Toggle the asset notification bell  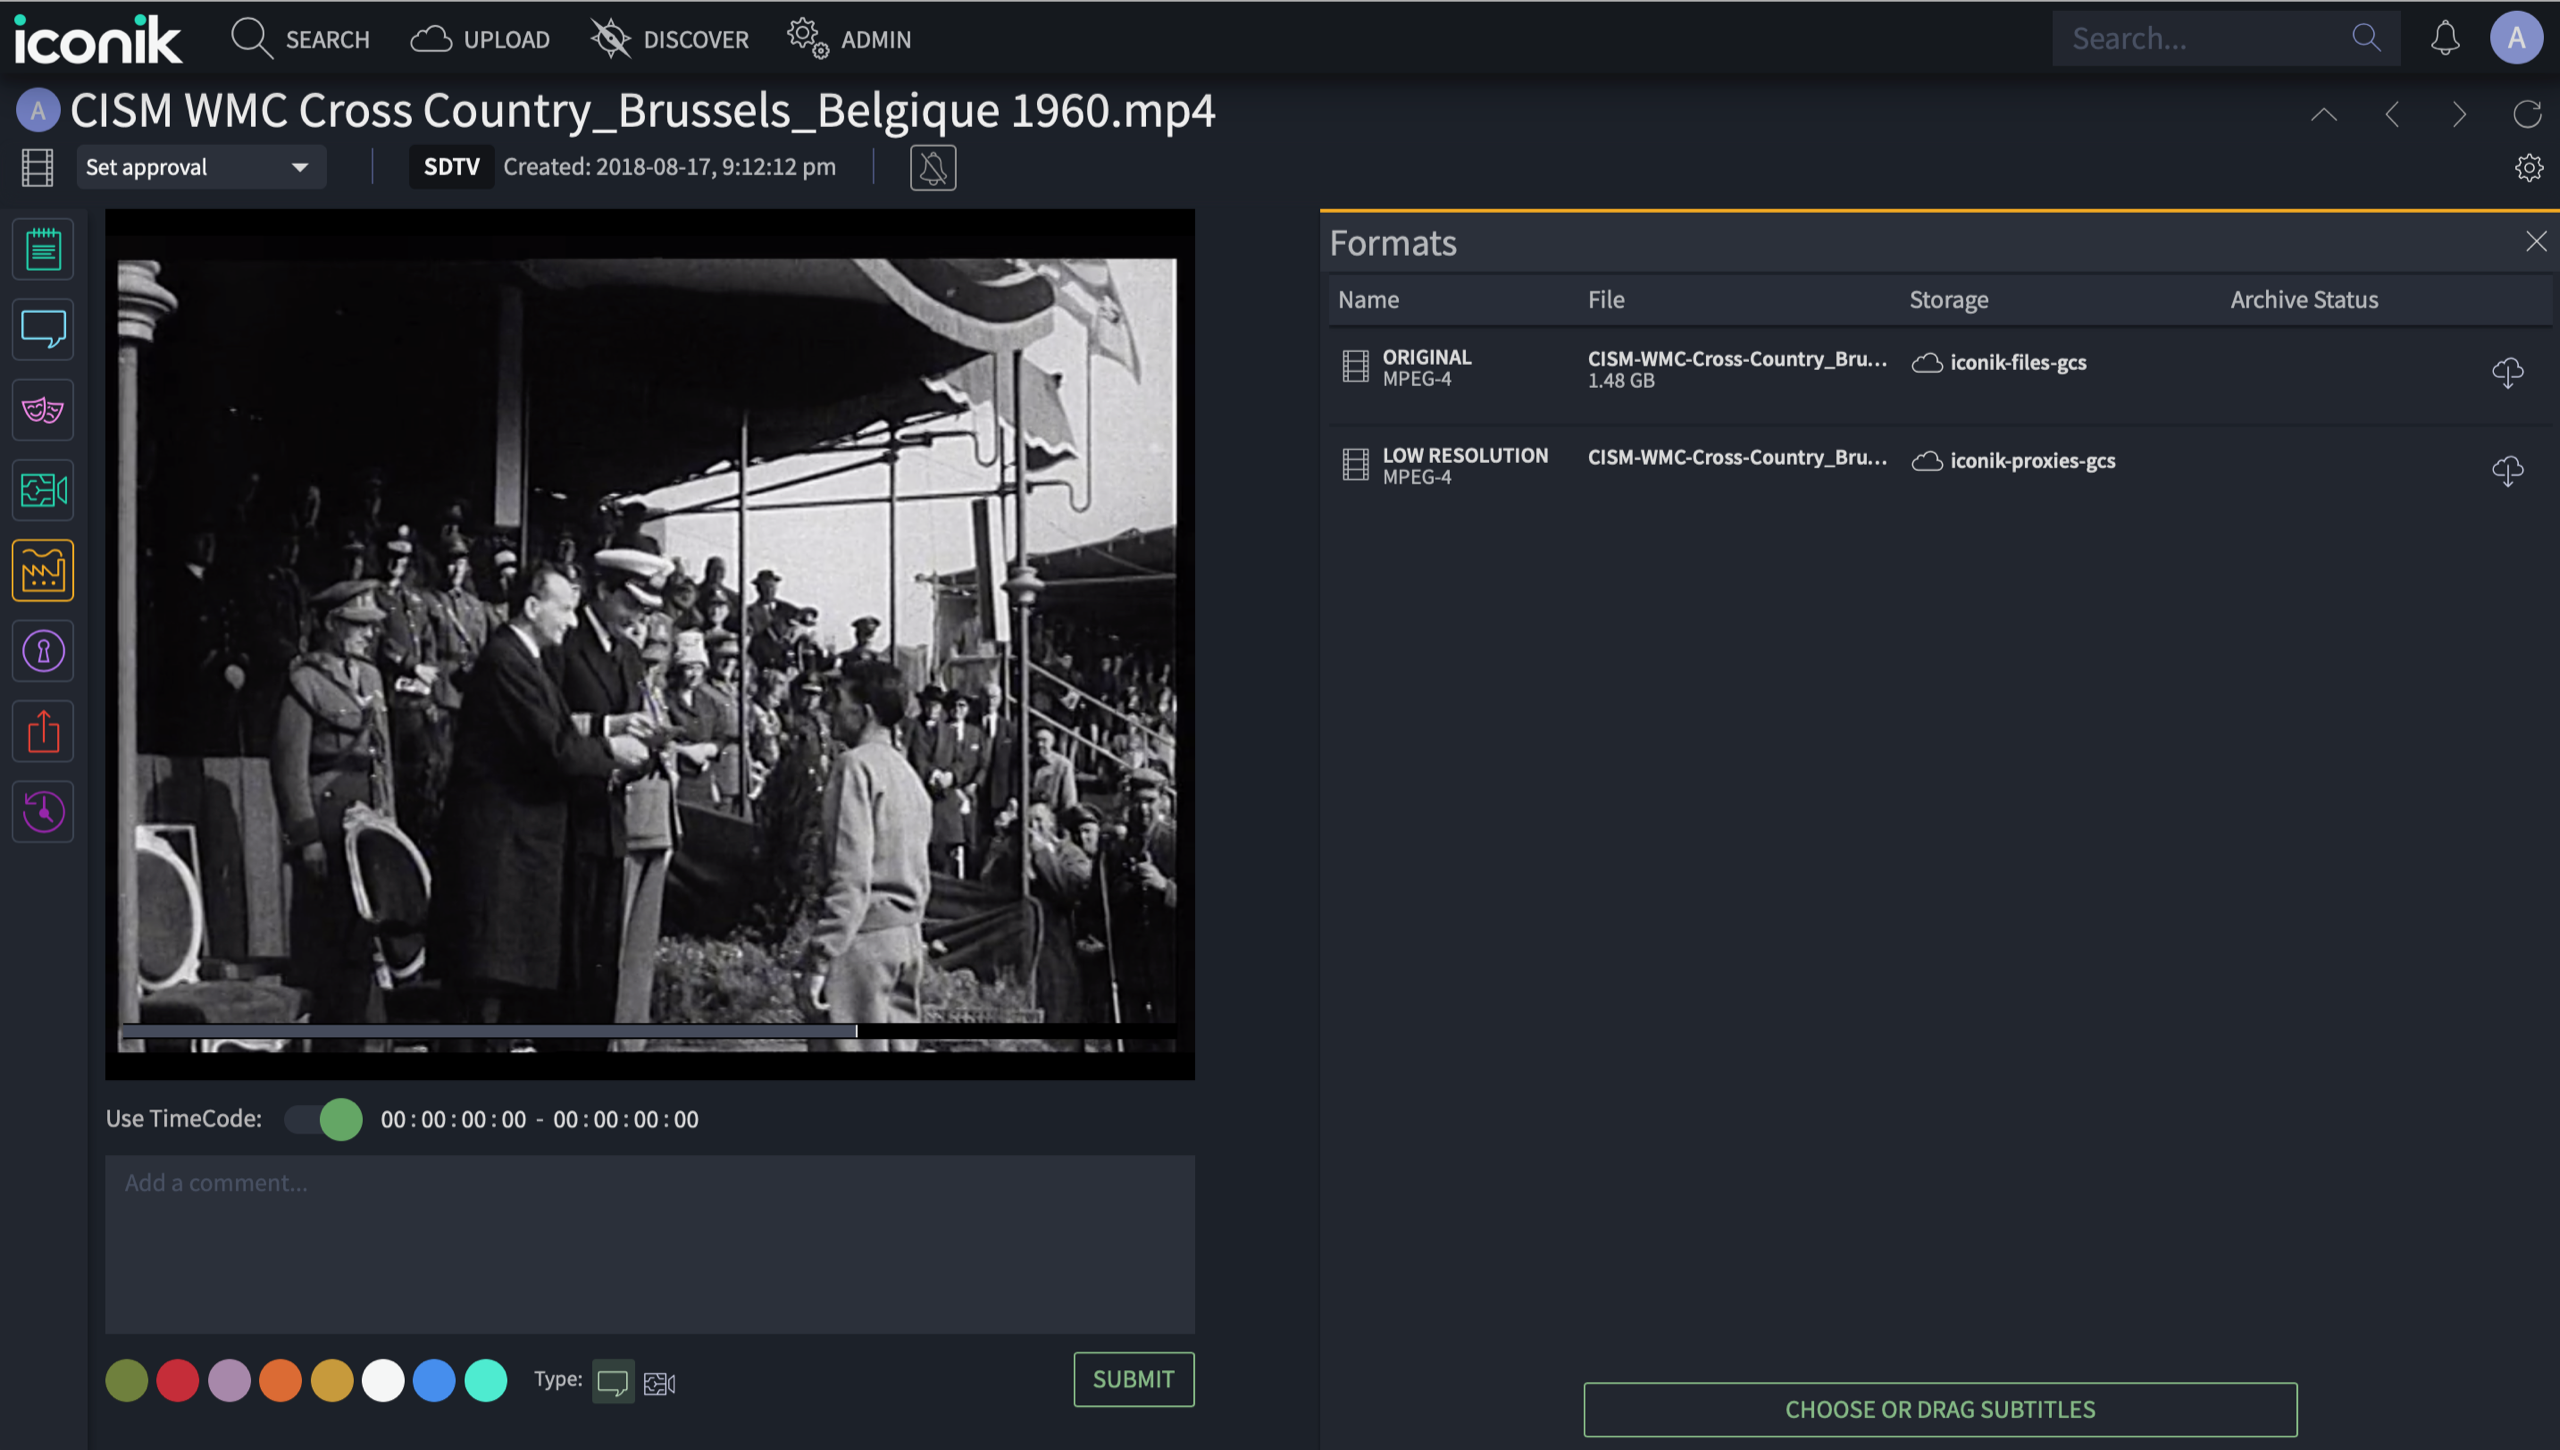click(932, 167)
